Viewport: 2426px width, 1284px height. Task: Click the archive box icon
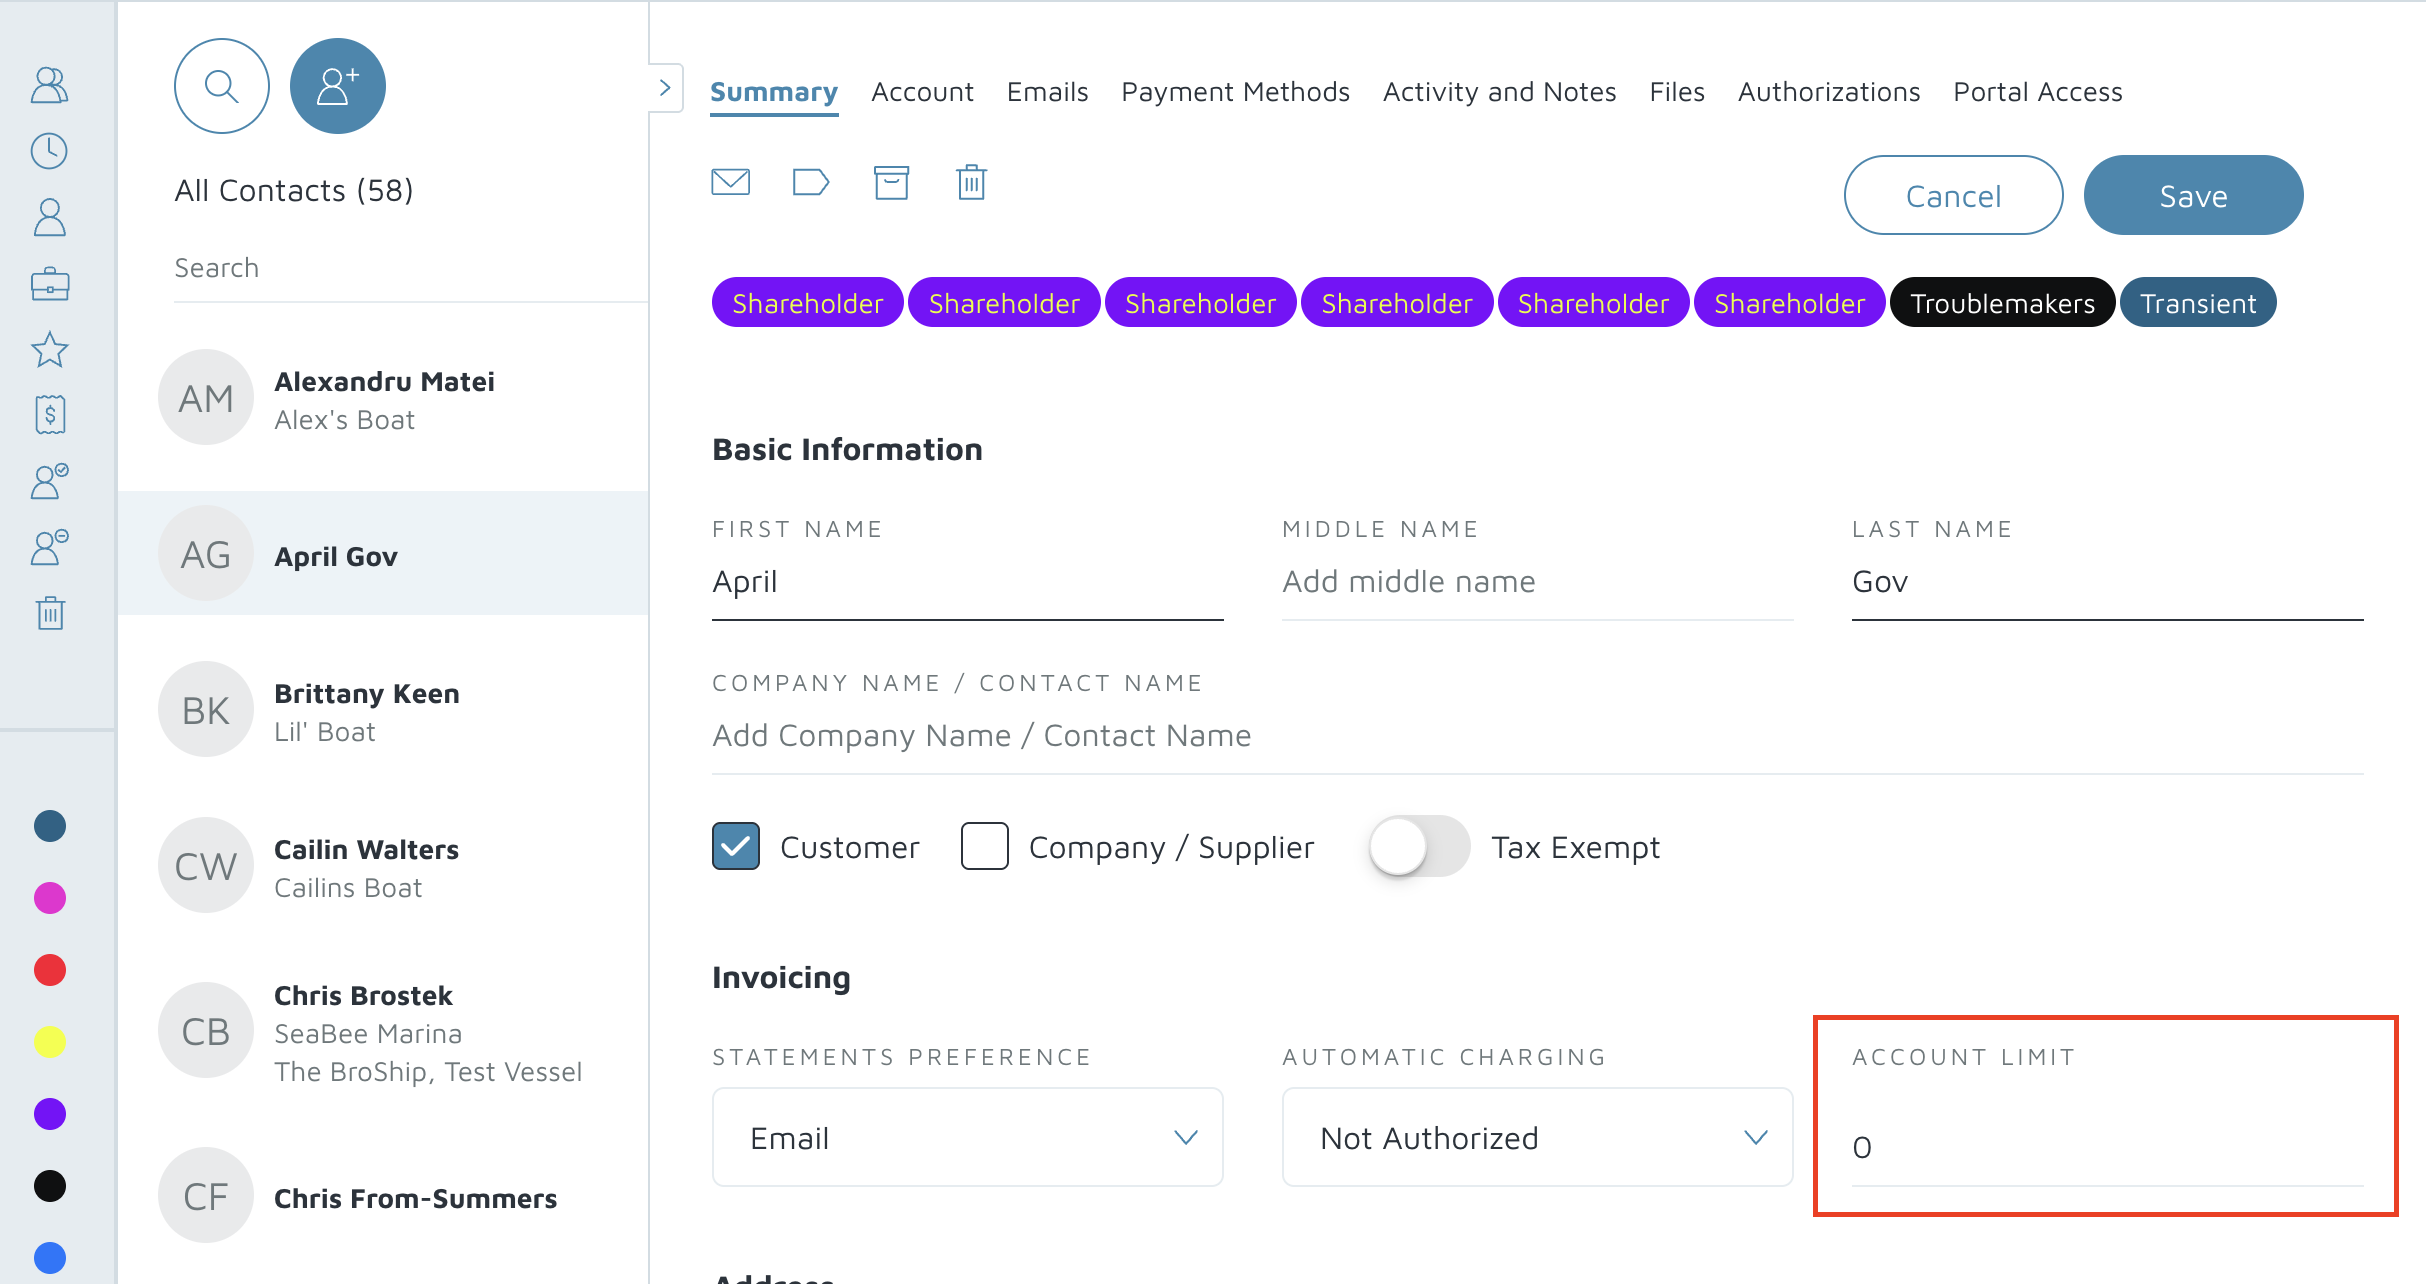pyautogui.click(x=891, y=182)
